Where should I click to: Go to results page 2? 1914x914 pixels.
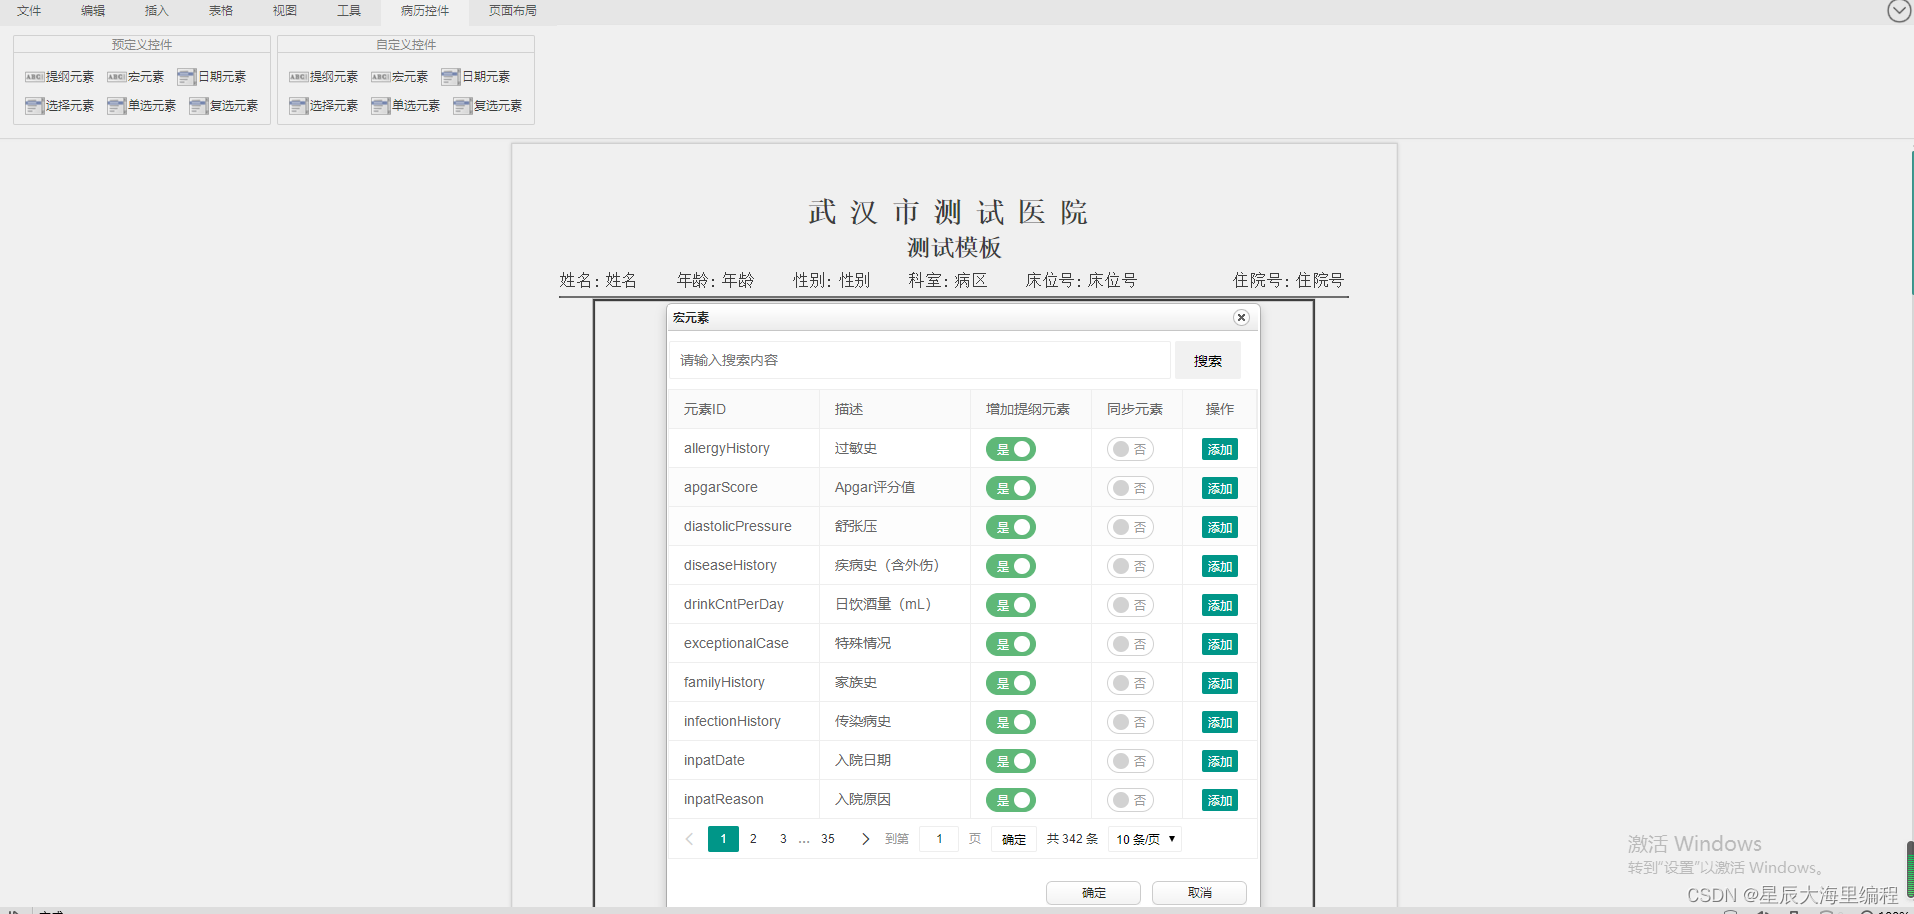[x=753, y=839]
